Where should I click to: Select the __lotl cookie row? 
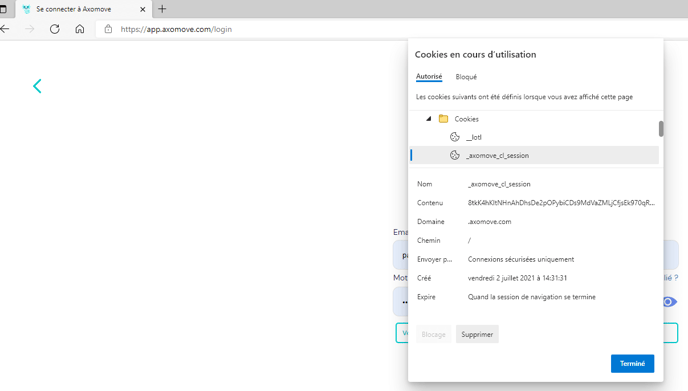534,137
